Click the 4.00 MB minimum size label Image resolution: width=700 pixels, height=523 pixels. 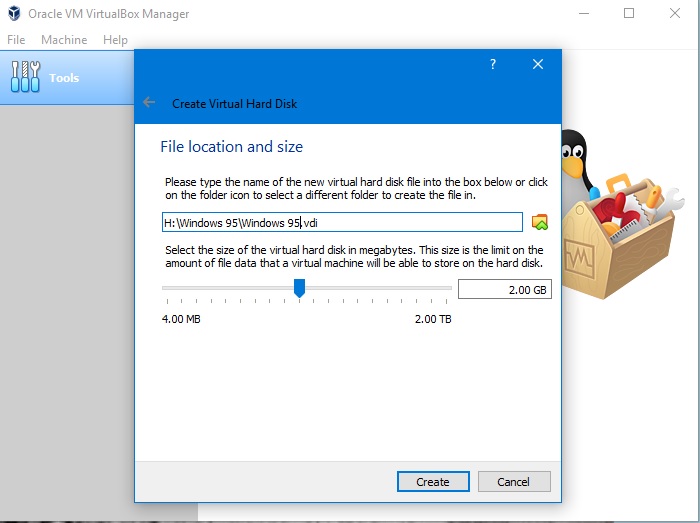(181, 319)
